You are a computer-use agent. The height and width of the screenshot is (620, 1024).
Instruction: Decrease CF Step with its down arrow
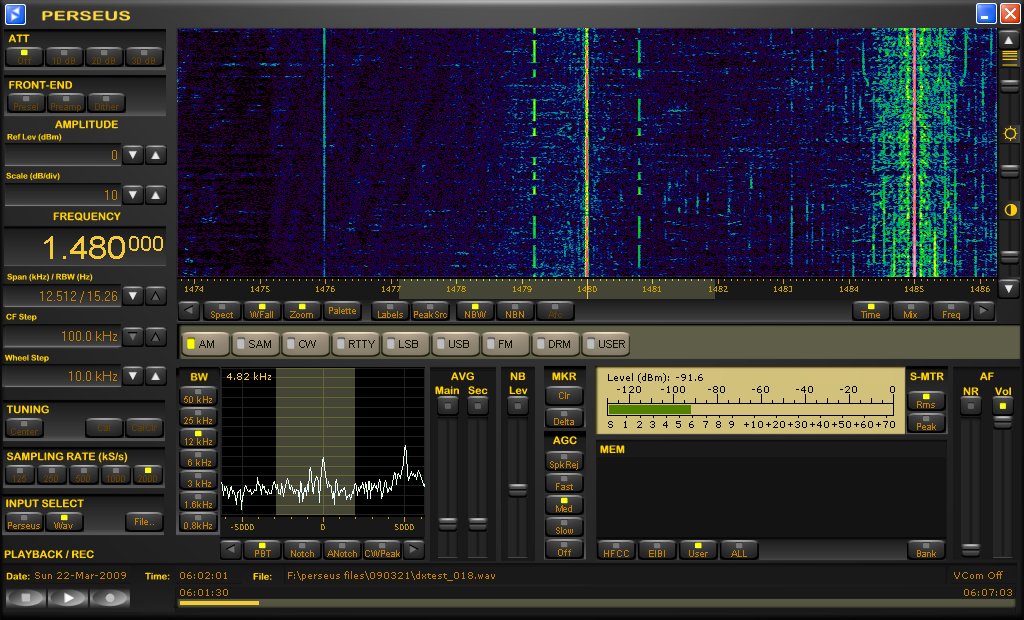(133, 336)
